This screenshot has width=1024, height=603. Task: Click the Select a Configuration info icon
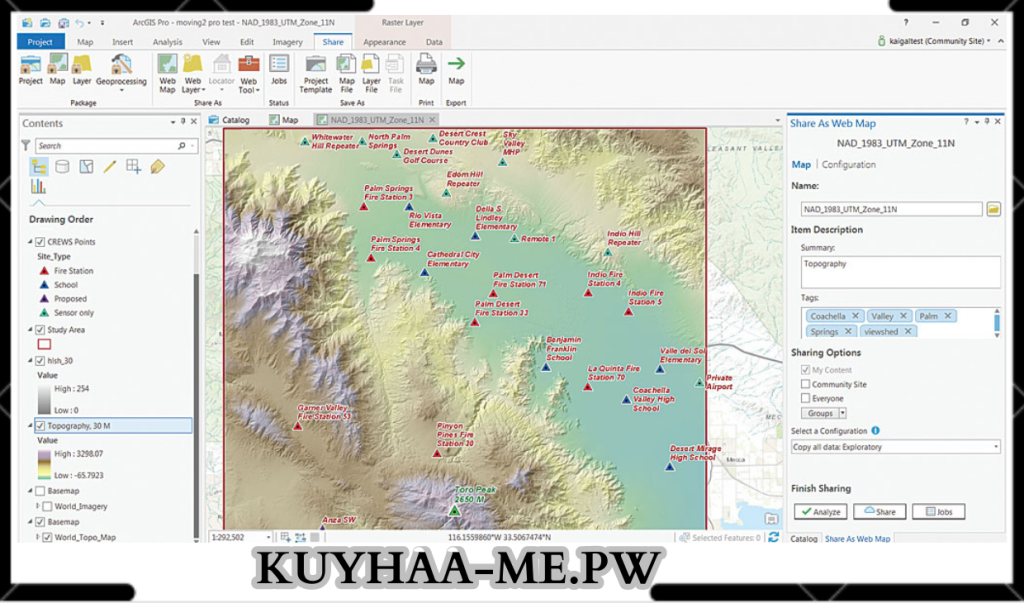tap(875, 431)
